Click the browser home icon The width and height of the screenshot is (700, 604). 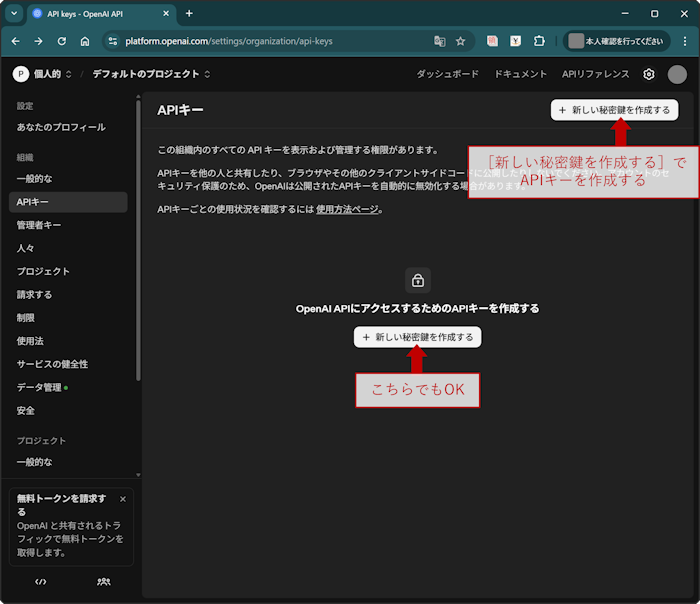(85, 41)
